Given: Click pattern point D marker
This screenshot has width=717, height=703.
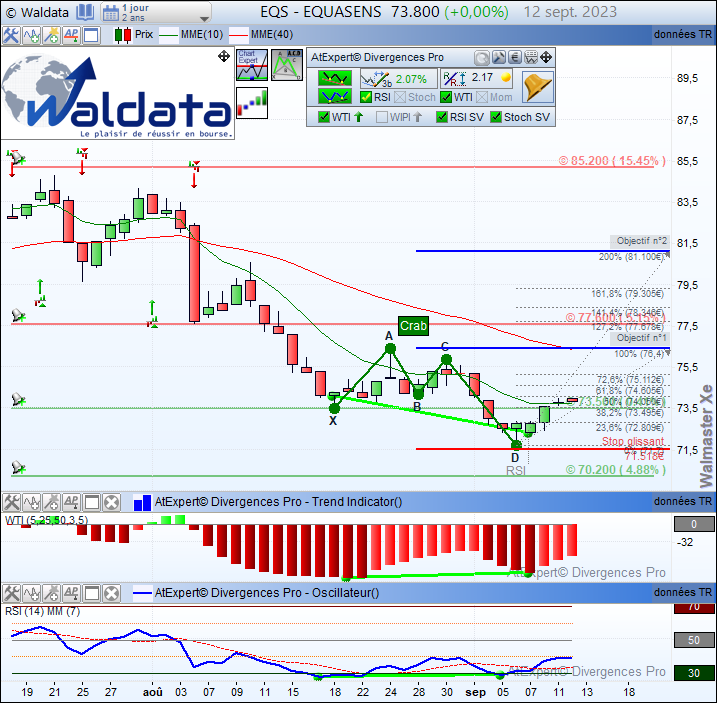Looking at the screenshot, I should point(516,445).
